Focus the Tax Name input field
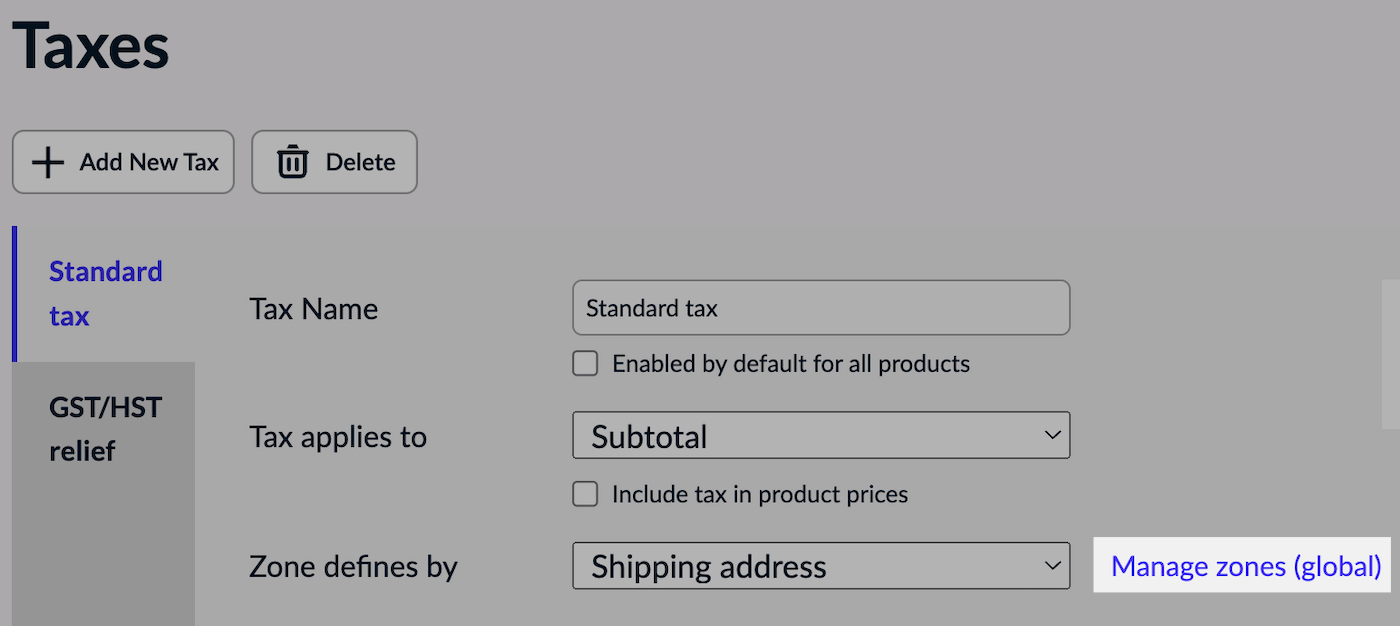The width and height of the screenshot is (1400, 626). tap(820, 308)
